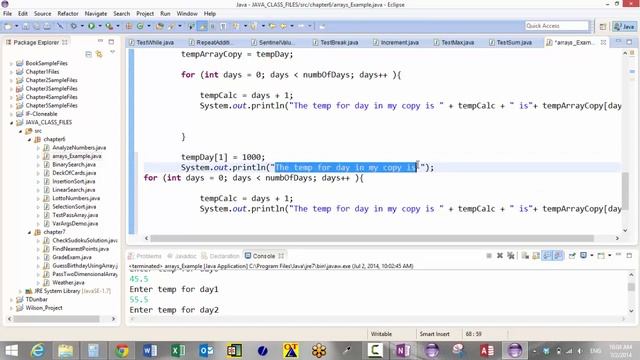Collapse the JAVA_CLASS_FILES project

tap(11, 122)
